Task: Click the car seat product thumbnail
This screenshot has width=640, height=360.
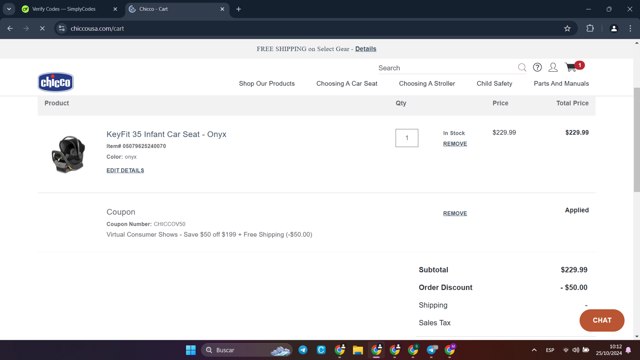Action: pos(68,154)
